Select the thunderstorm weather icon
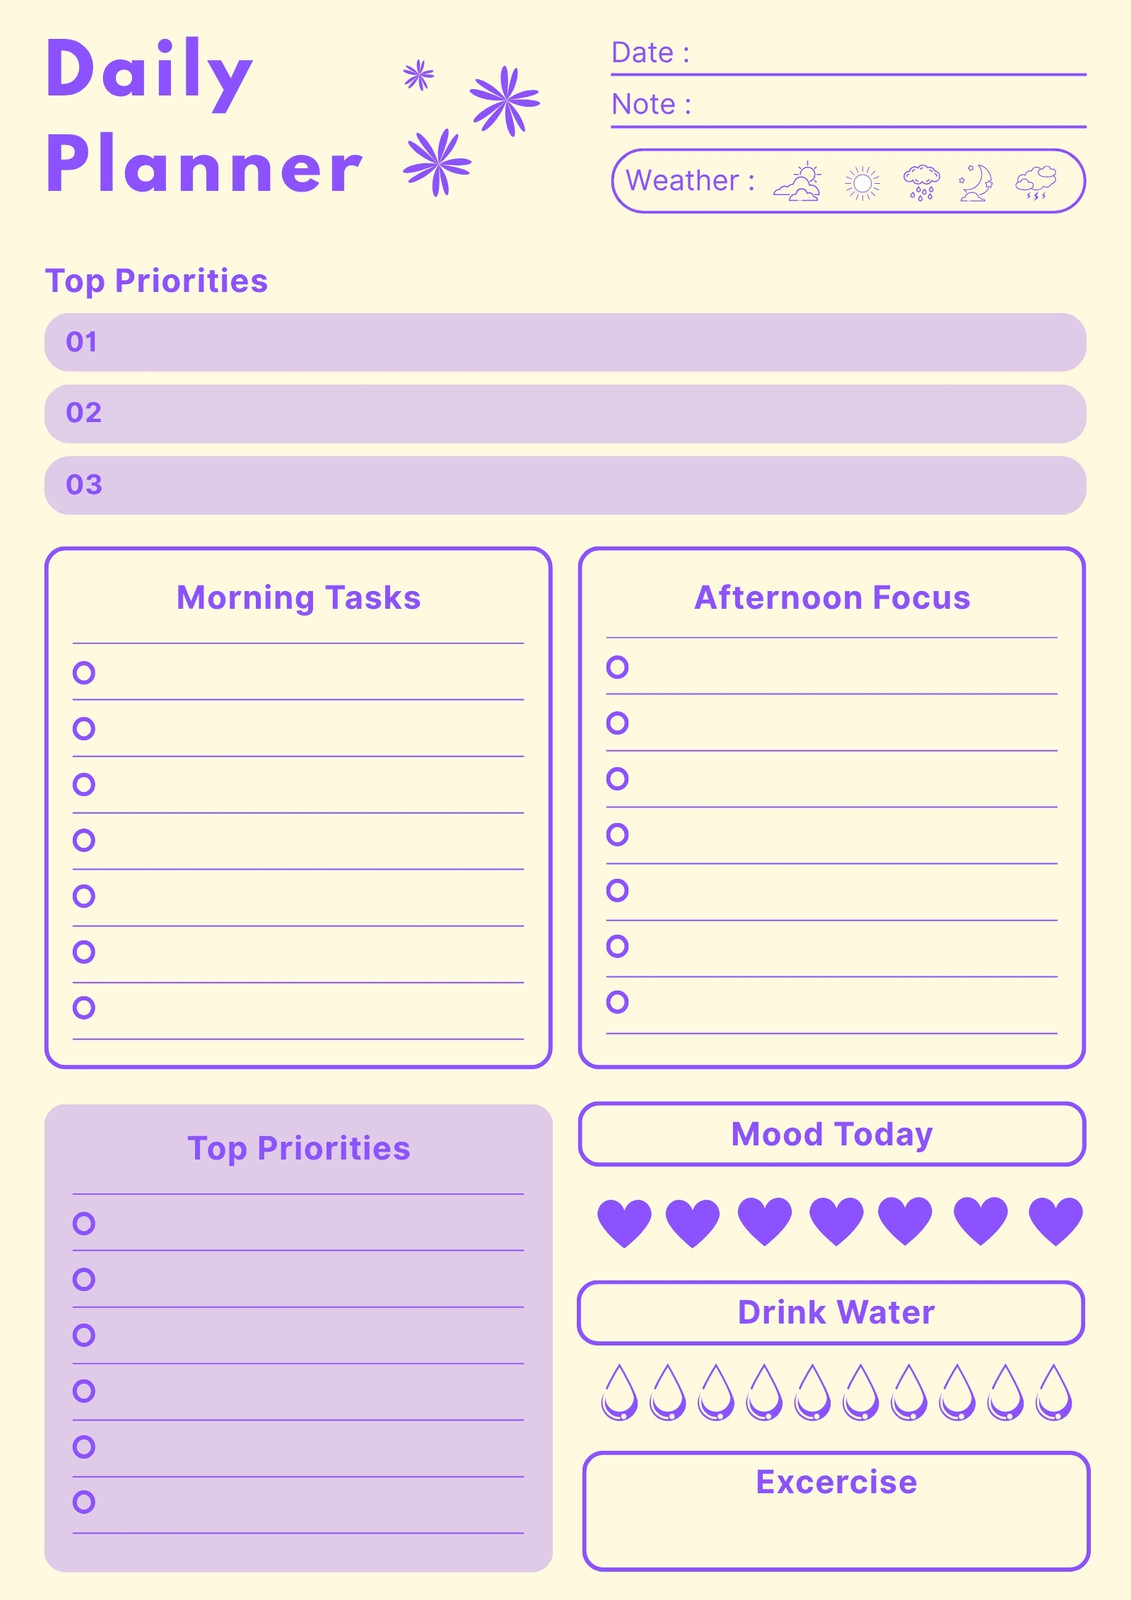The height and width of the screenshot is (1600, 1131). pos(1036,183)
